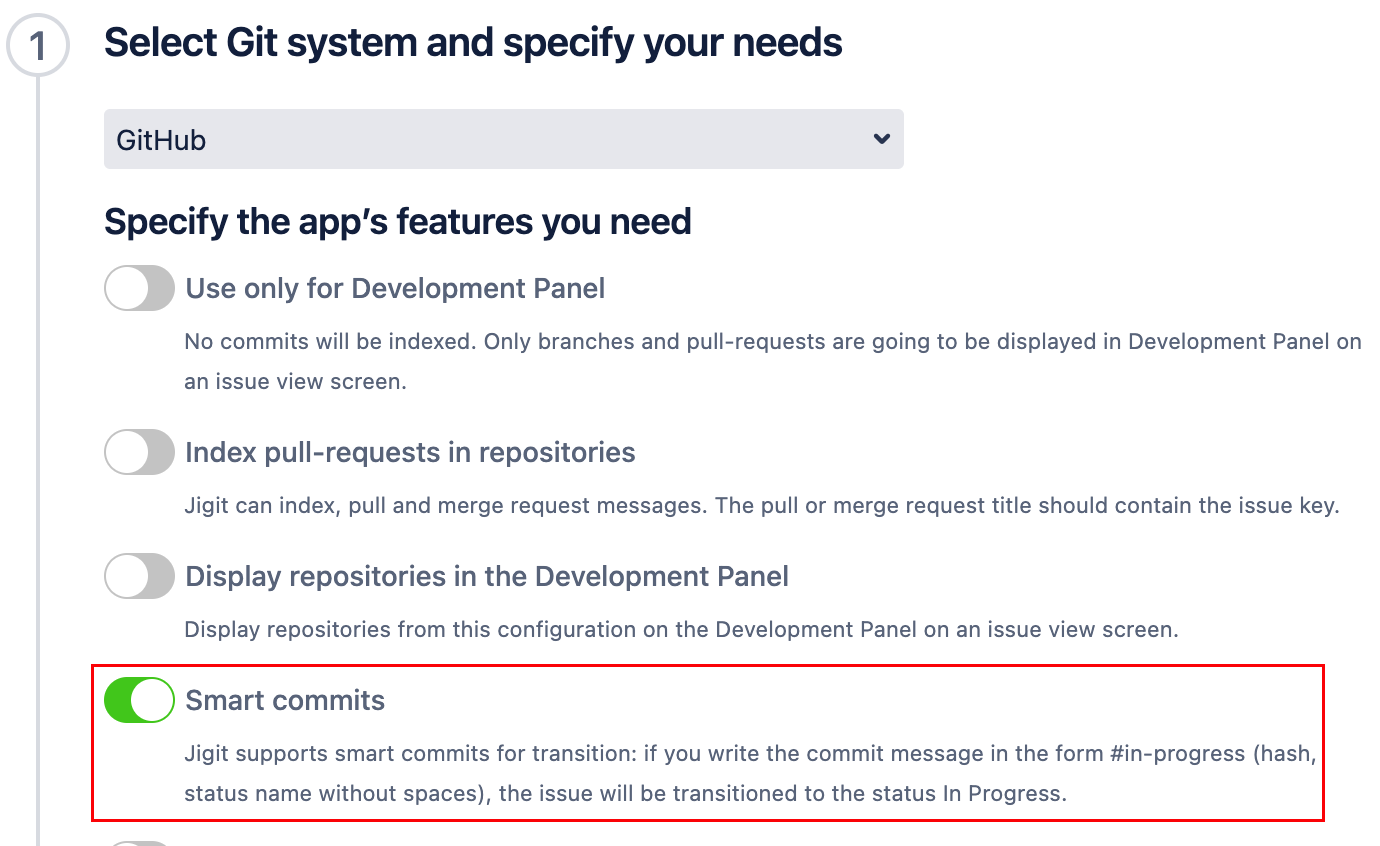Click the GitHub value in the selector

click(x=161, y=140)
